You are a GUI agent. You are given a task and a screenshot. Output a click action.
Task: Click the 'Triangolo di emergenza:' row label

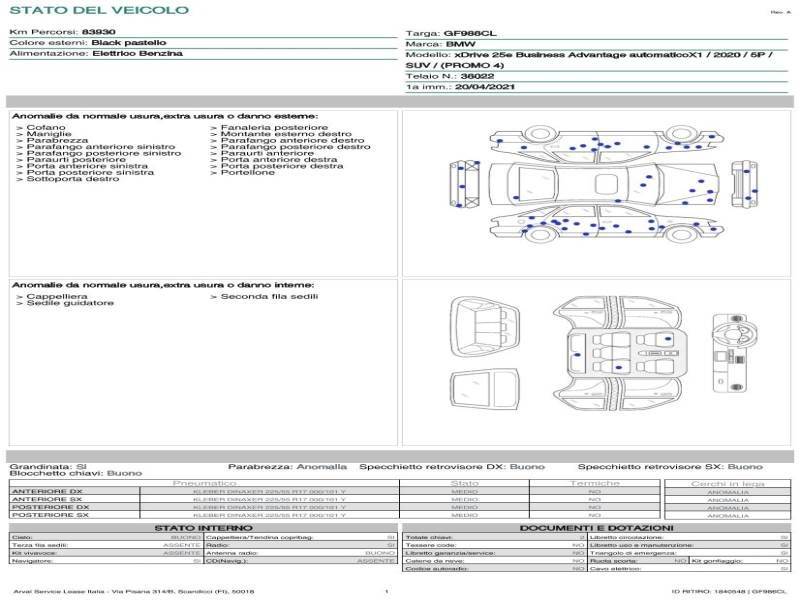tap(633, 553)
